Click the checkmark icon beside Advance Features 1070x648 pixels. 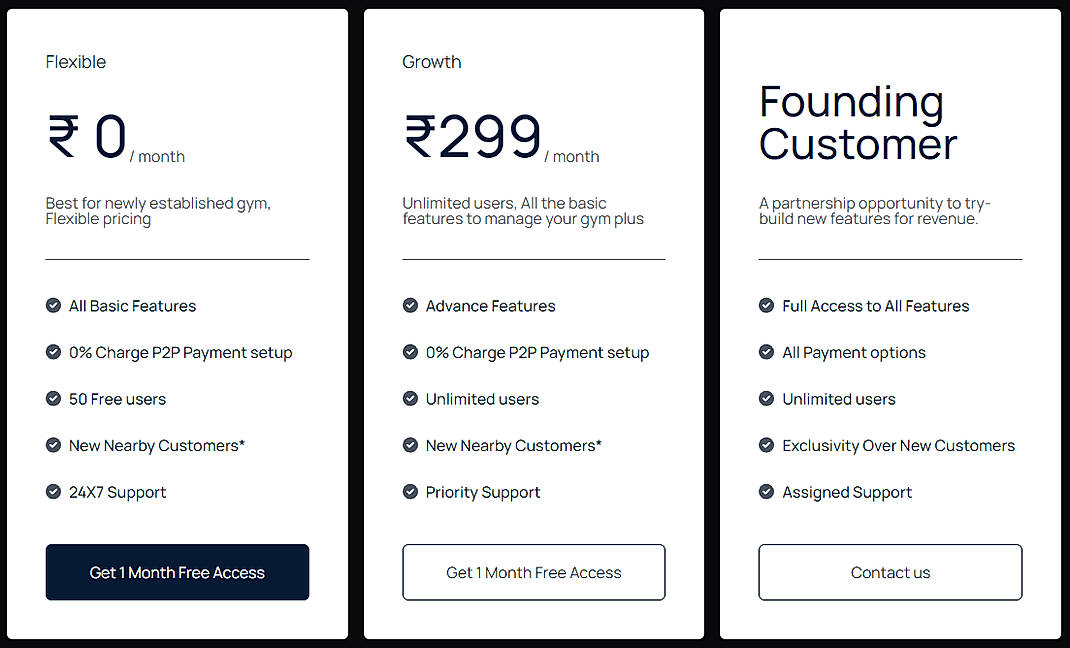[410, 306]
